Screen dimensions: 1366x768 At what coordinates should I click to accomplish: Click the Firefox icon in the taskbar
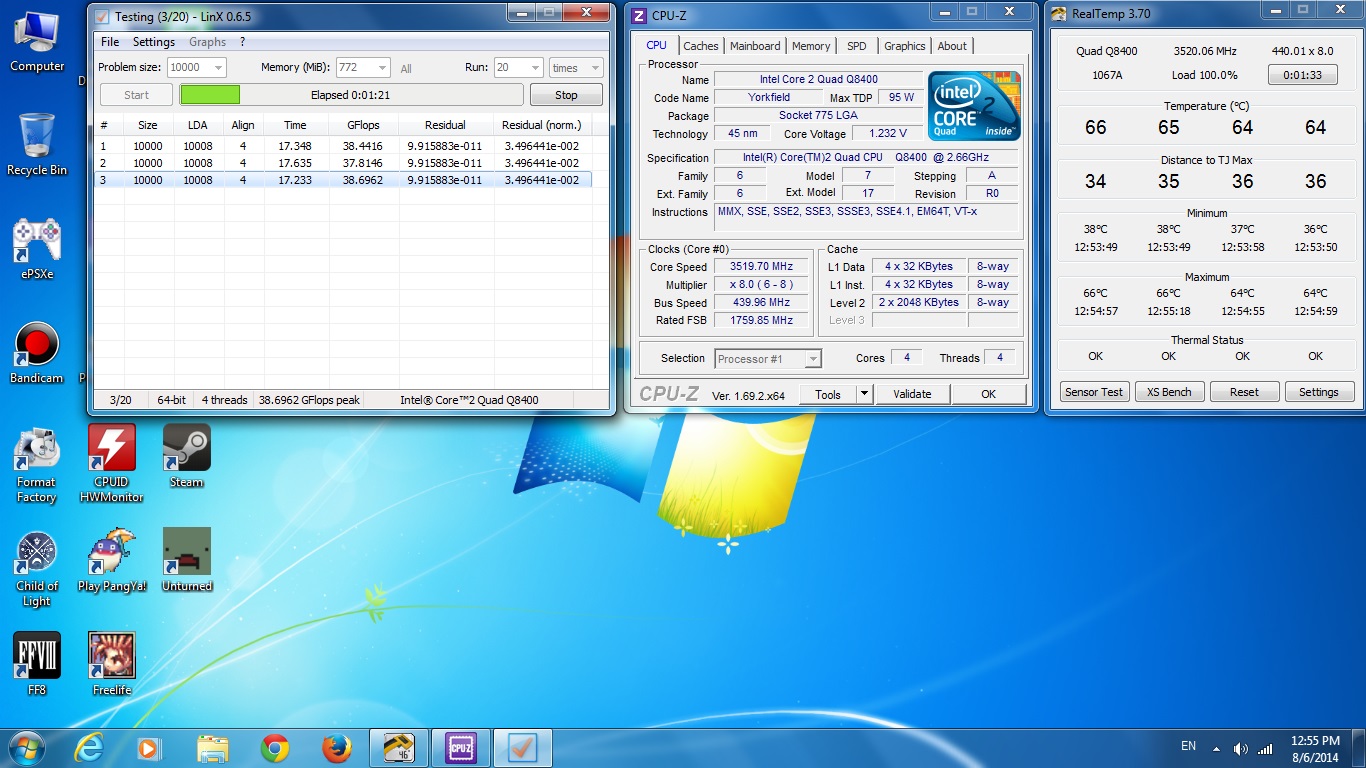[x=337, y=748]
